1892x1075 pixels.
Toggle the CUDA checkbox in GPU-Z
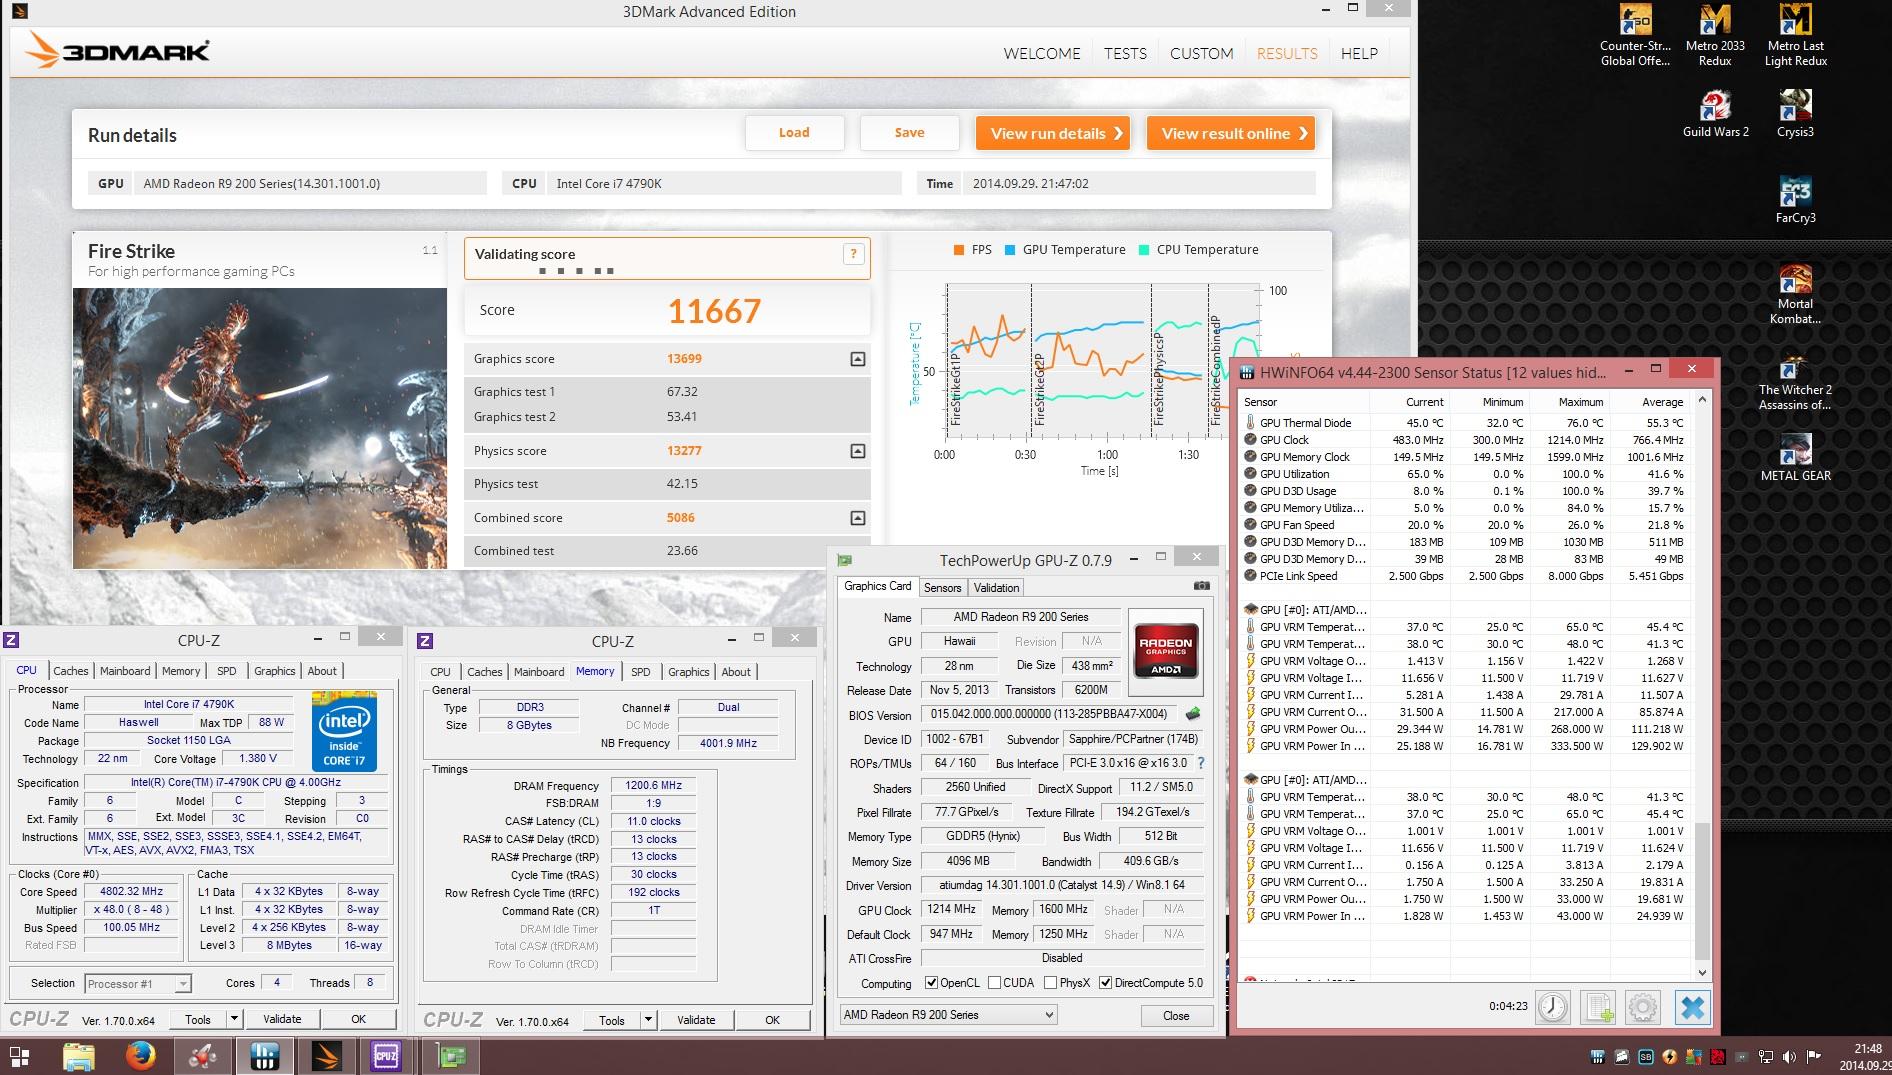(x=994, y=983)
